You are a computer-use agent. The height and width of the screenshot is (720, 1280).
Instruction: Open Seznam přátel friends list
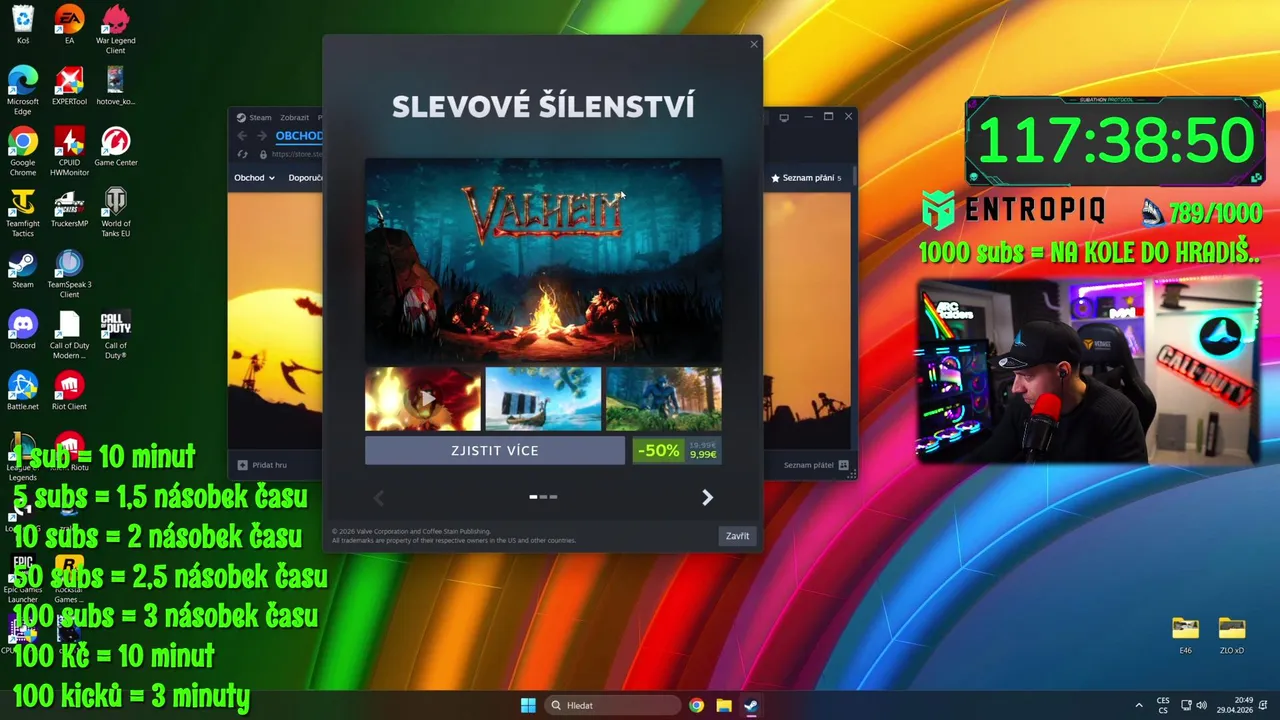pos(816,465)
